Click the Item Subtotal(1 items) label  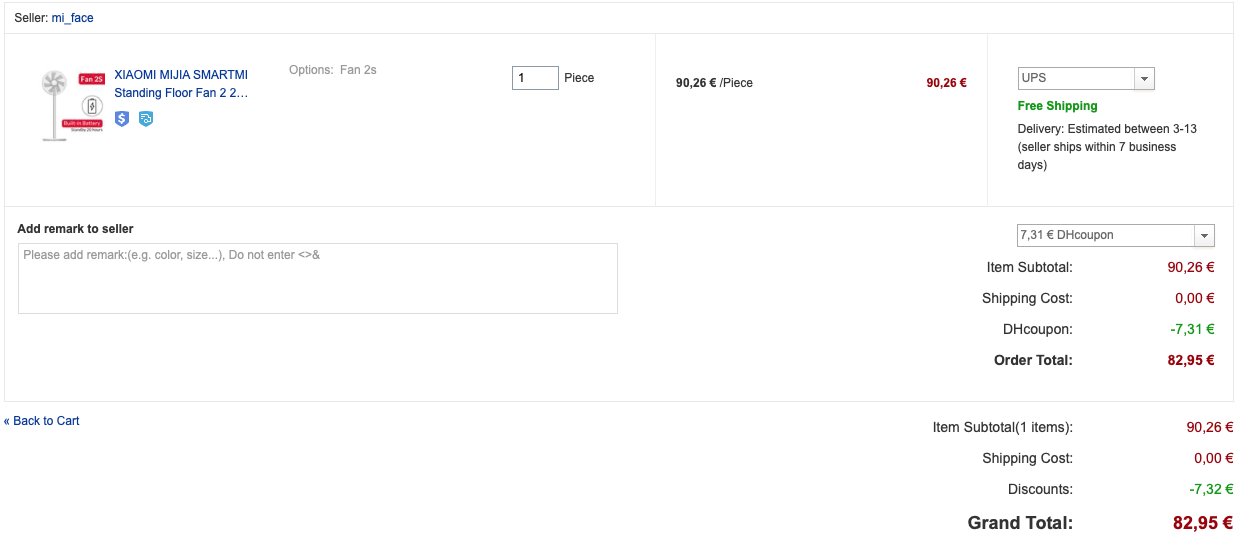[x=1002, y=427]
